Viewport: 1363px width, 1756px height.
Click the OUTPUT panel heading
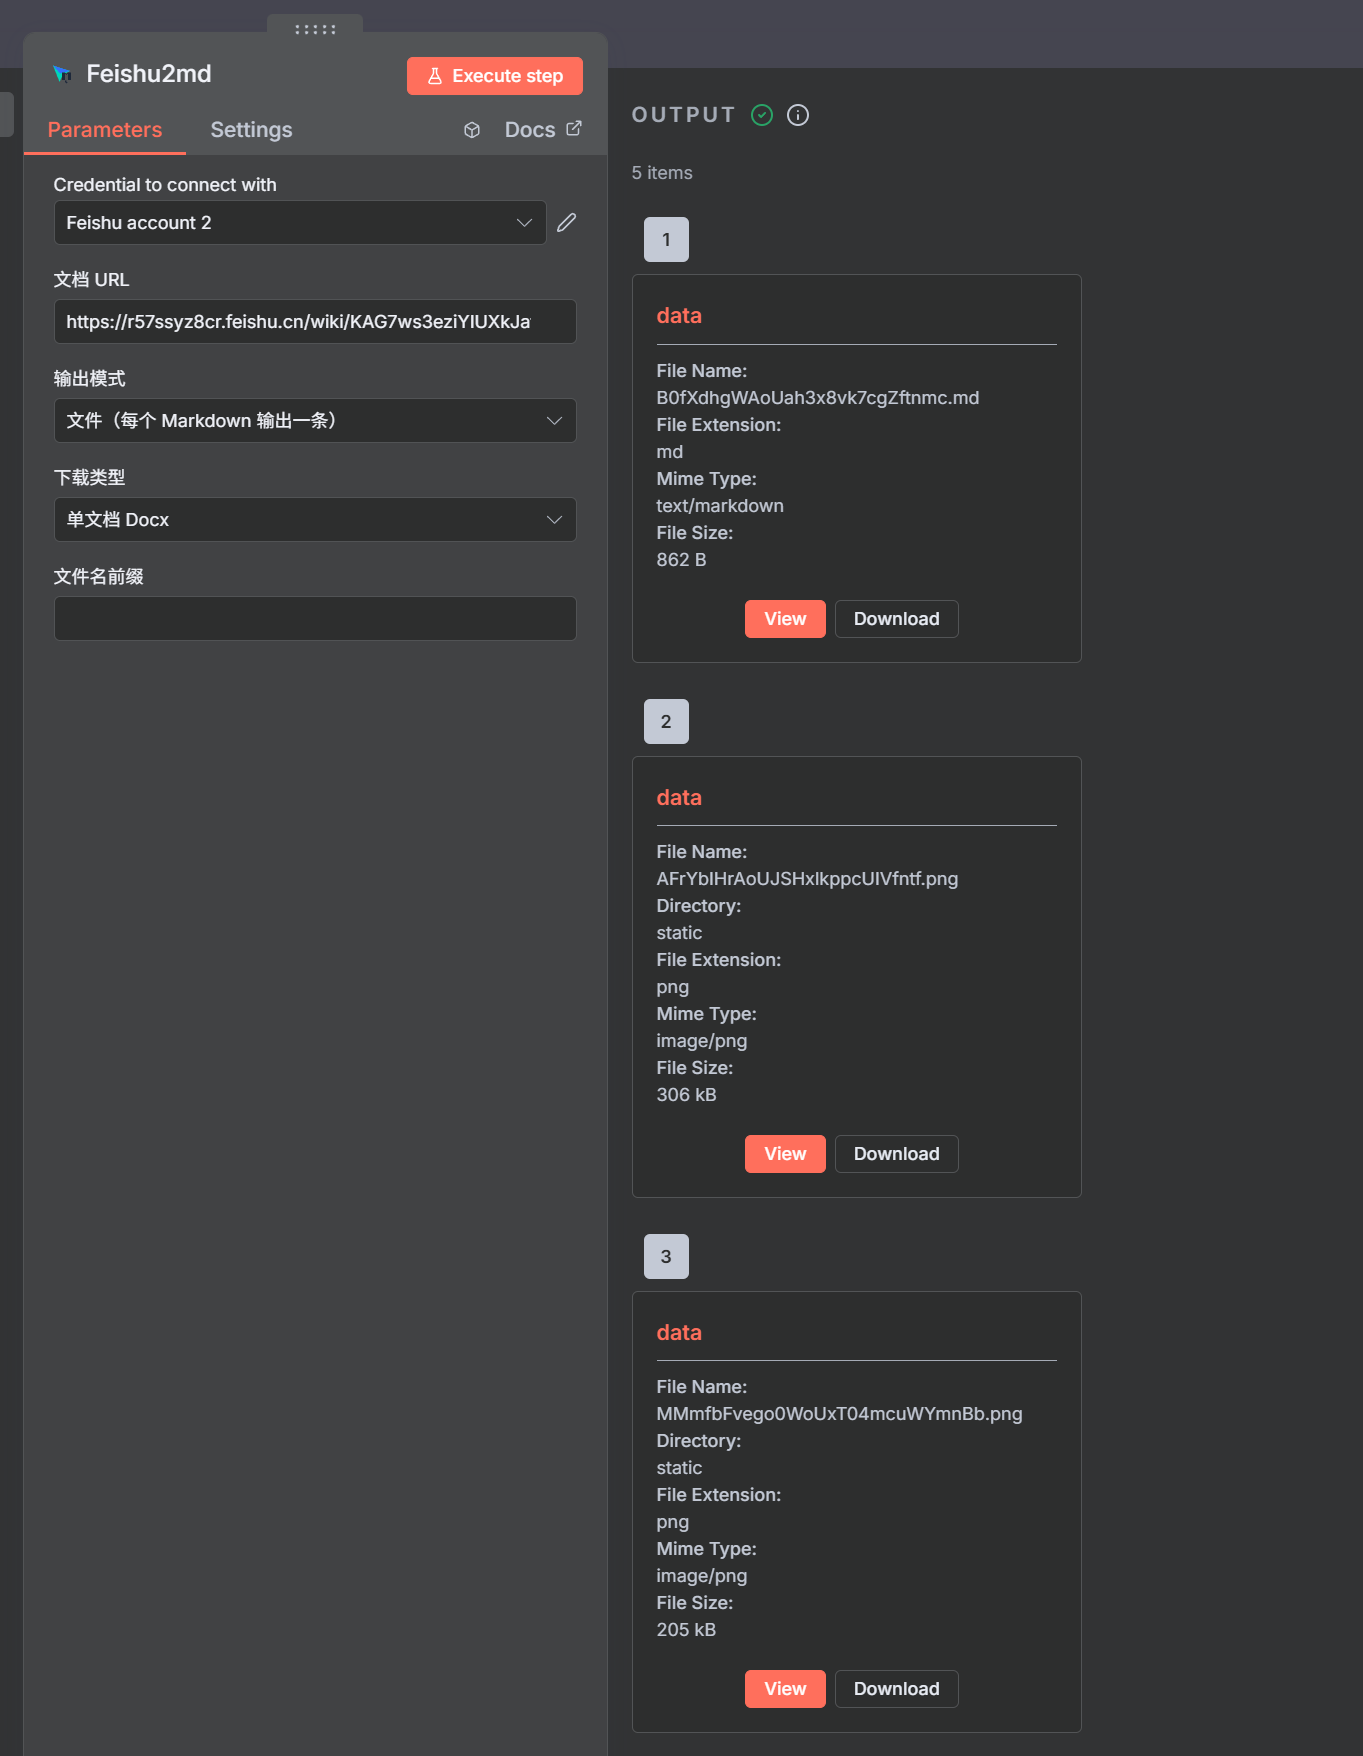pyautogui.click(x=684, y=115)
